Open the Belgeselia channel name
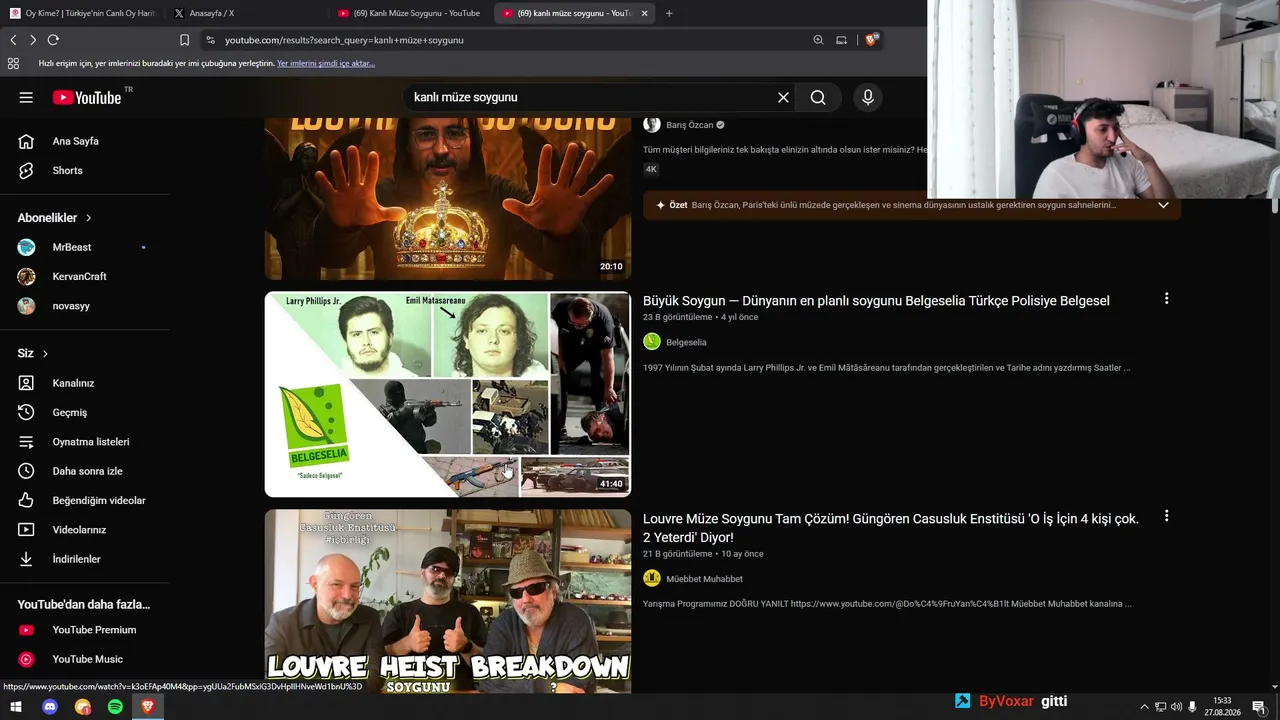The height and width of the screenshot is (720, 1280). 686,342
